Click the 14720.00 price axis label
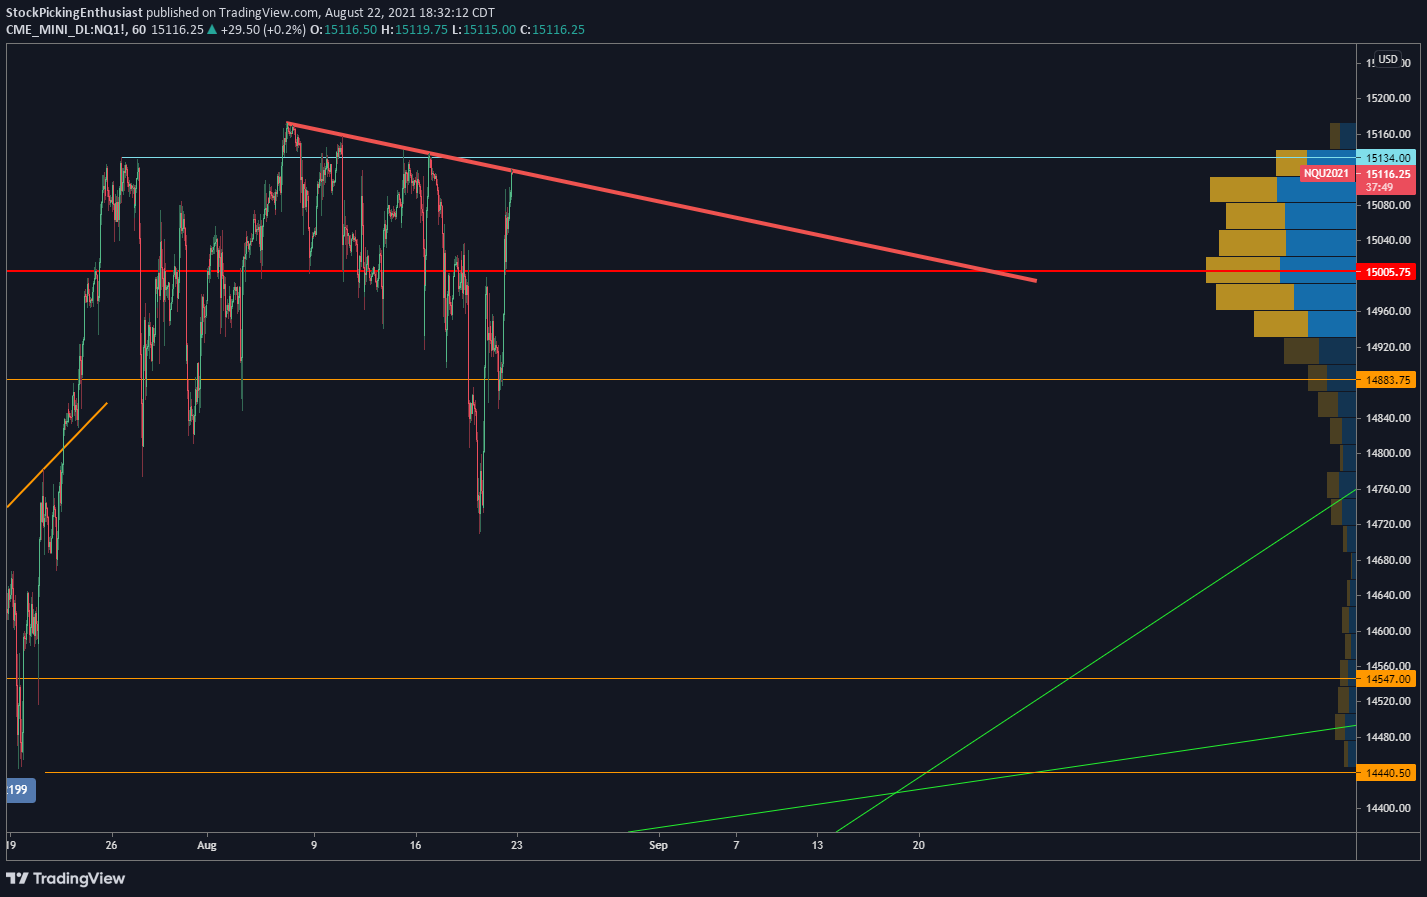 click(x=1389, y=524)
